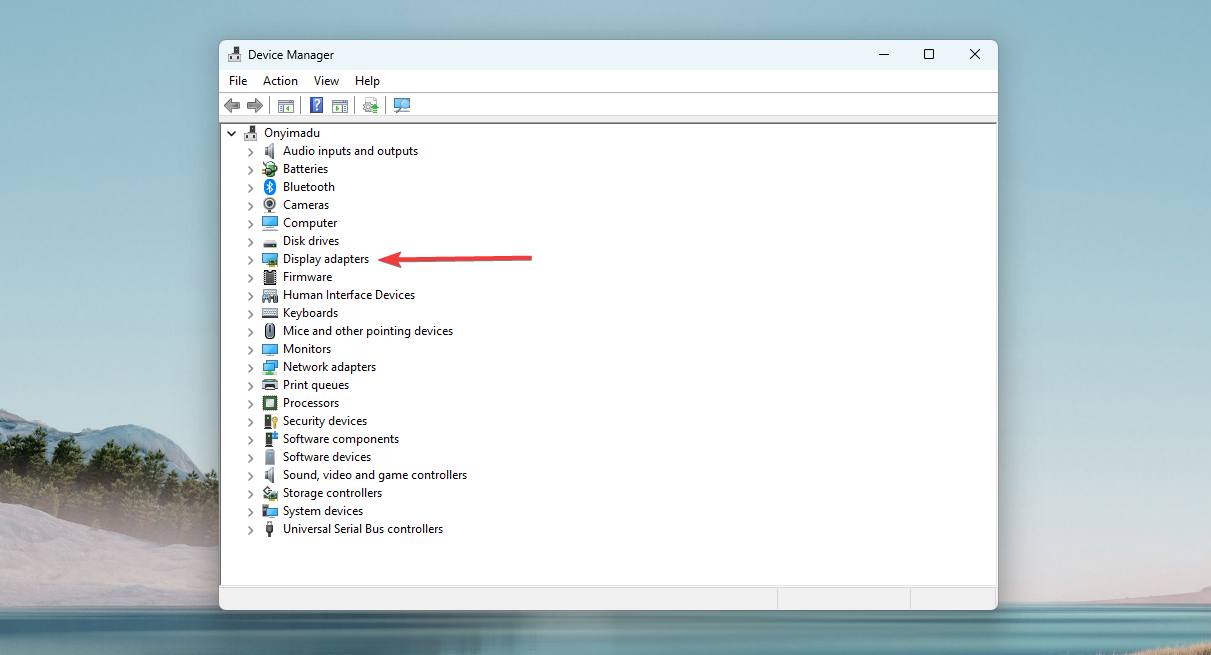Expand the Software devices node

[250, 457]
